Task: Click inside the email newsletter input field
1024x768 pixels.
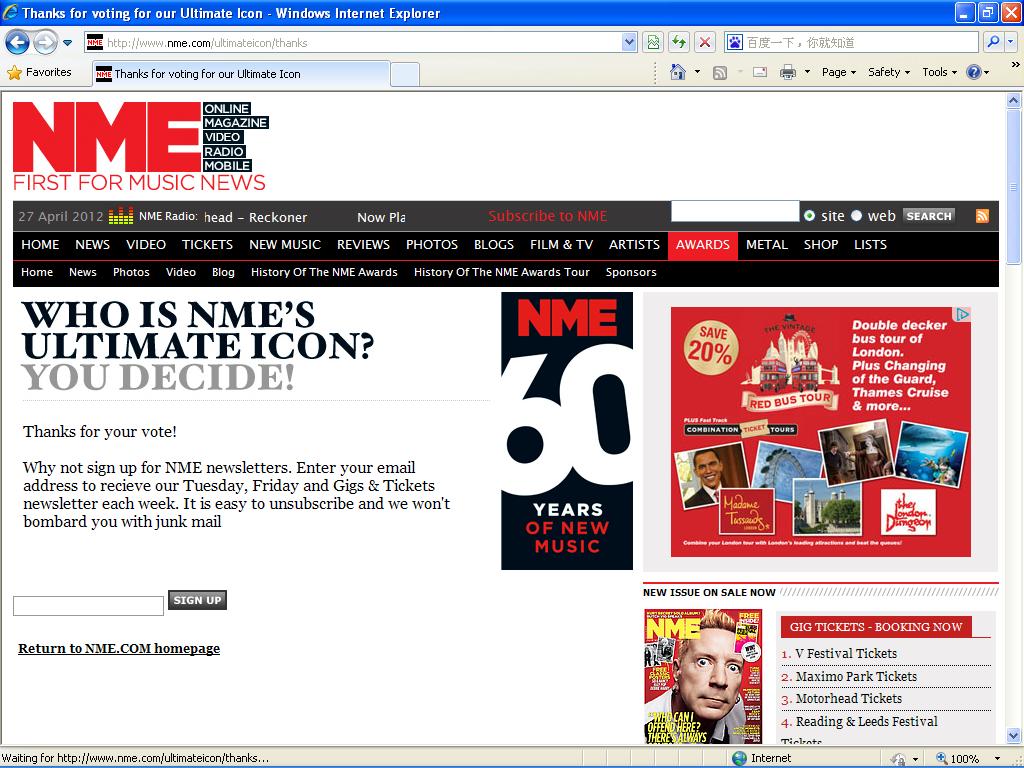Action: pos(87,605)
